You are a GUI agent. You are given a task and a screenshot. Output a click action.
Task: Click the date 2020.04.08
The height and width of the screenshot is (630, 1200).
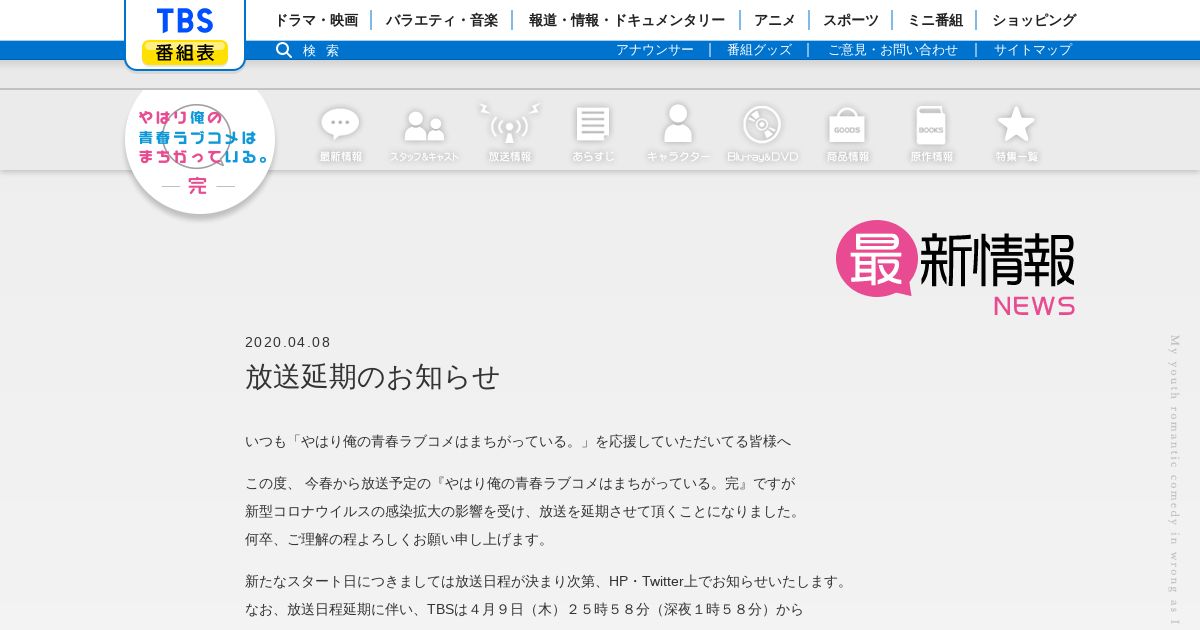288,342
